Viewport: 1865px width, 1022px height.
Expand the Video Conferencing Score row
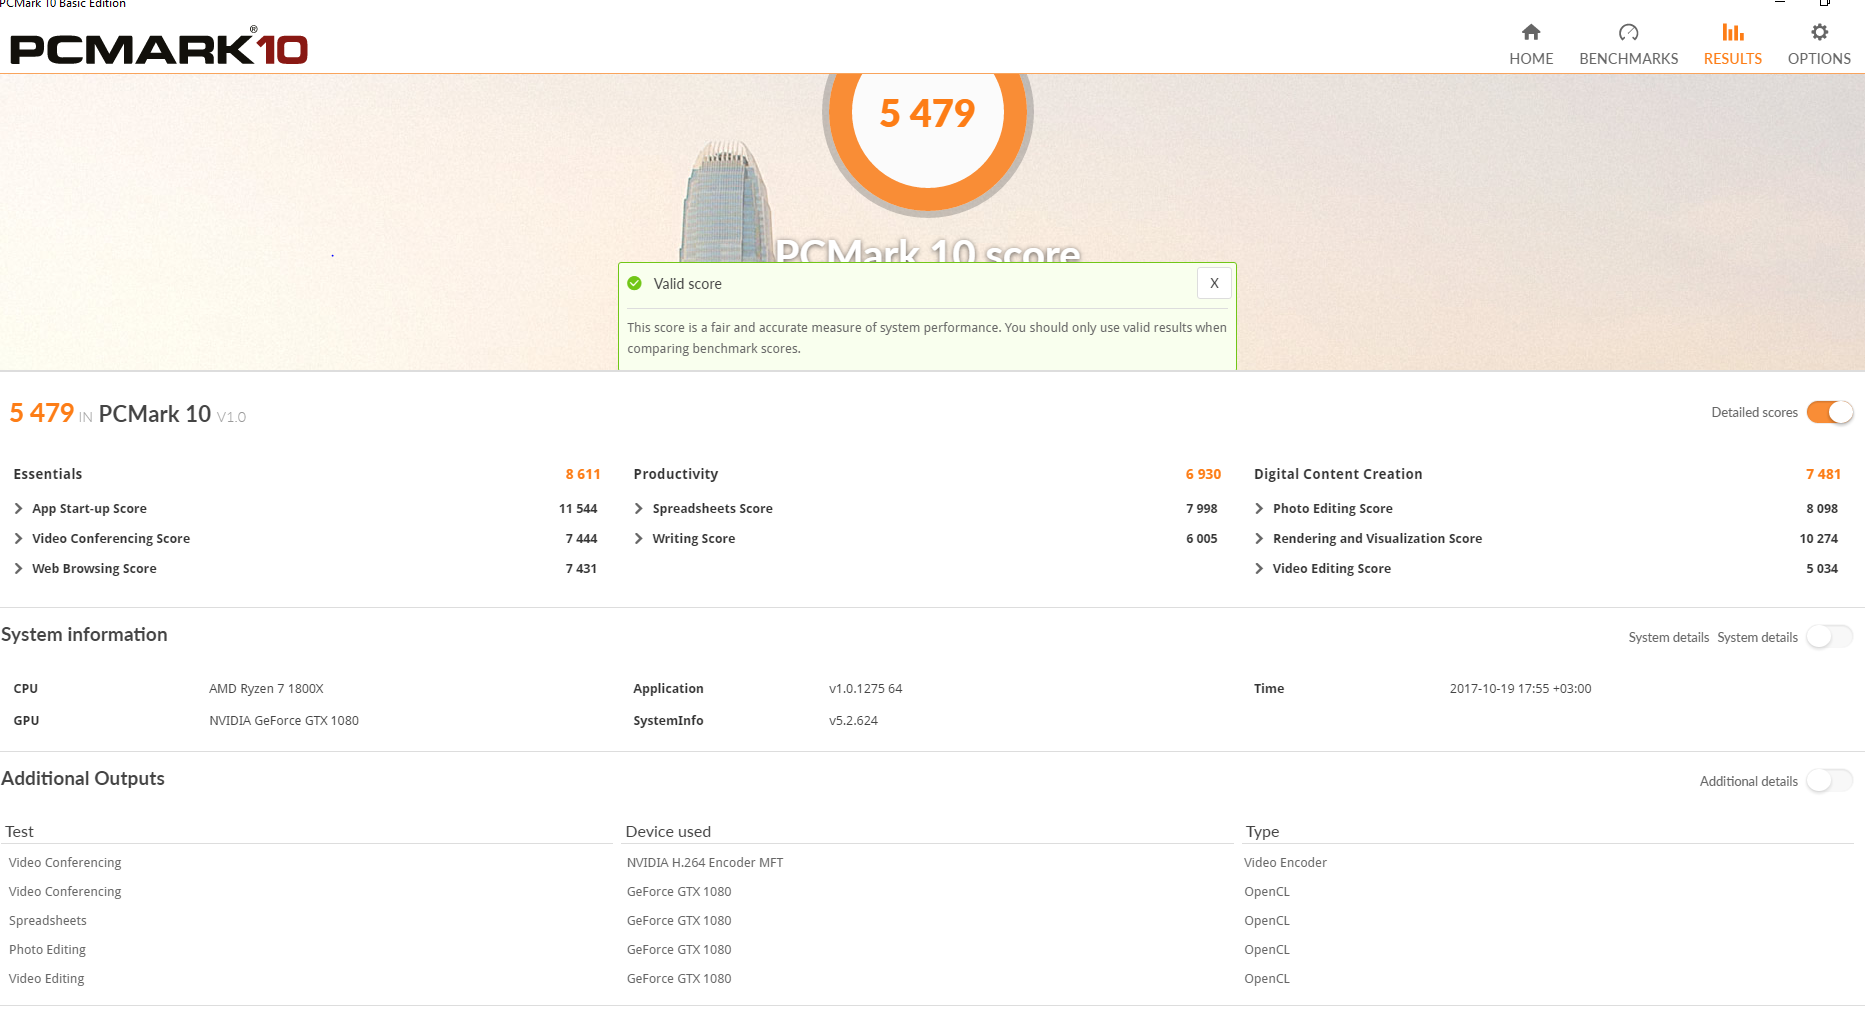(x=19, y=539)
